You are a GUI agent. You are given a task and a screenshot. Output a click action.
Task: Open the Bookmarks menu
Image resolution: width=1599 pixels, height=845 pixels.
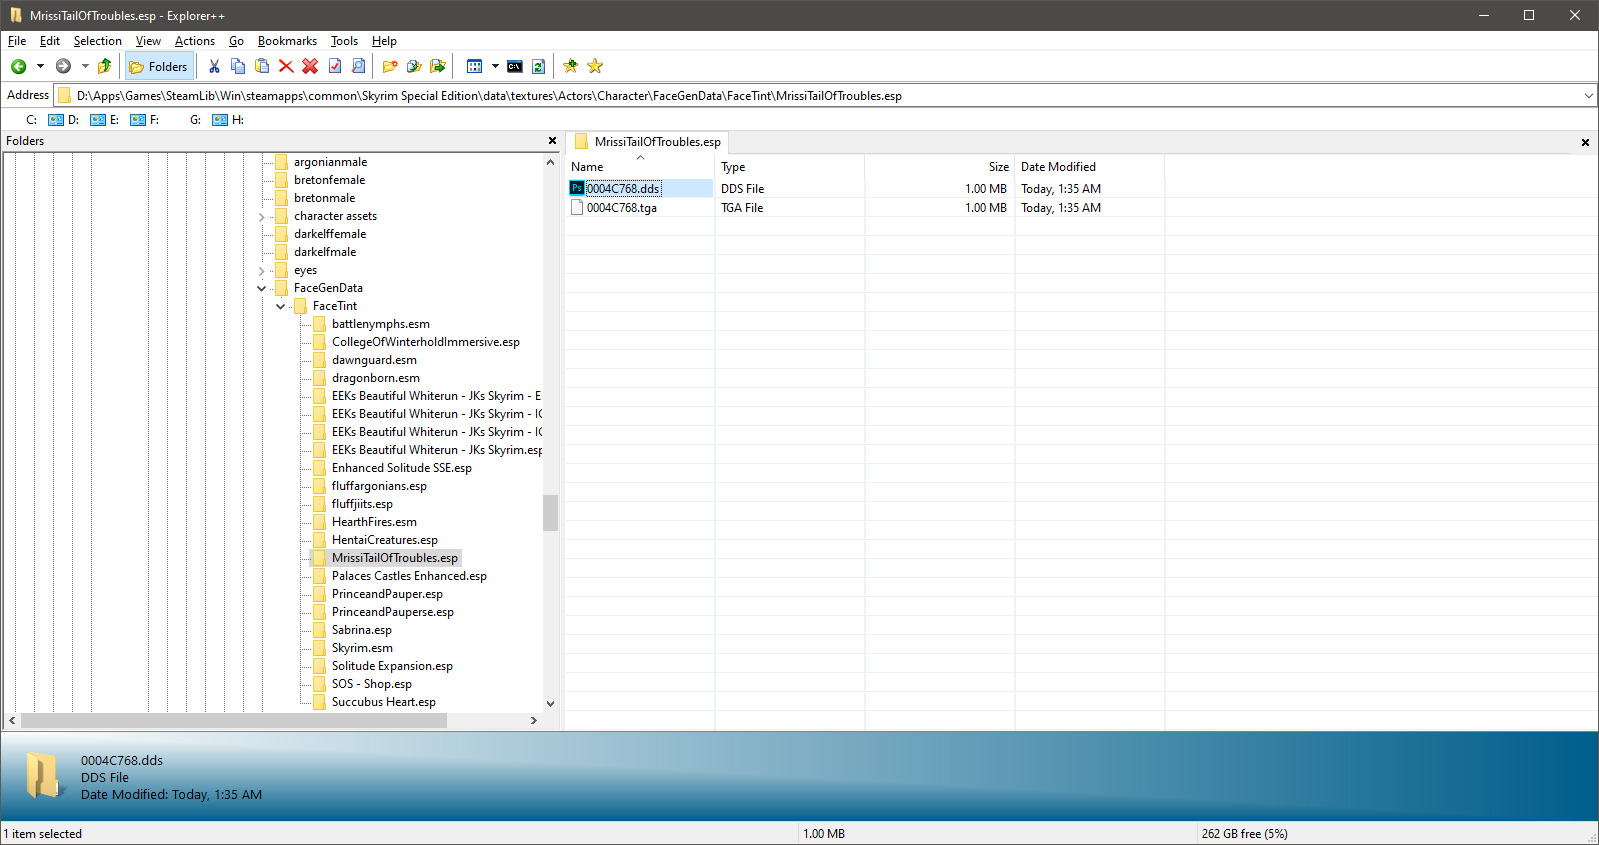tap(287, 41)
